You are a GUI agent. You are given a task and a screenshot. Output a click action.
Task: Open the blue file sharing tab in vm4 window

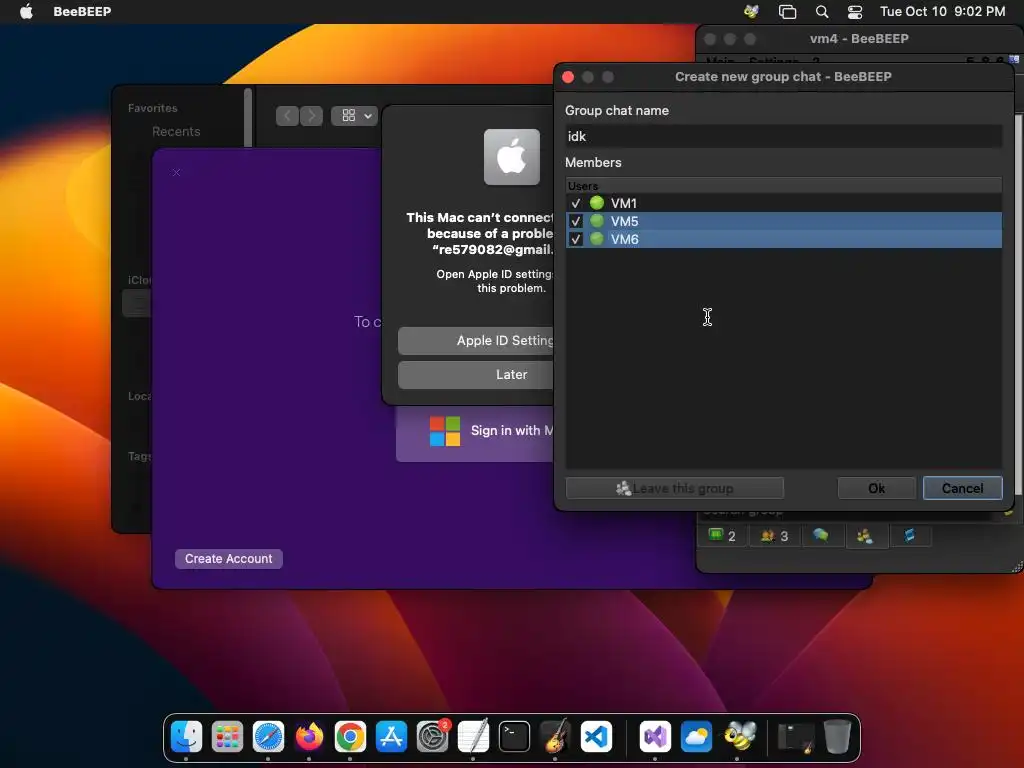[909, 536]
